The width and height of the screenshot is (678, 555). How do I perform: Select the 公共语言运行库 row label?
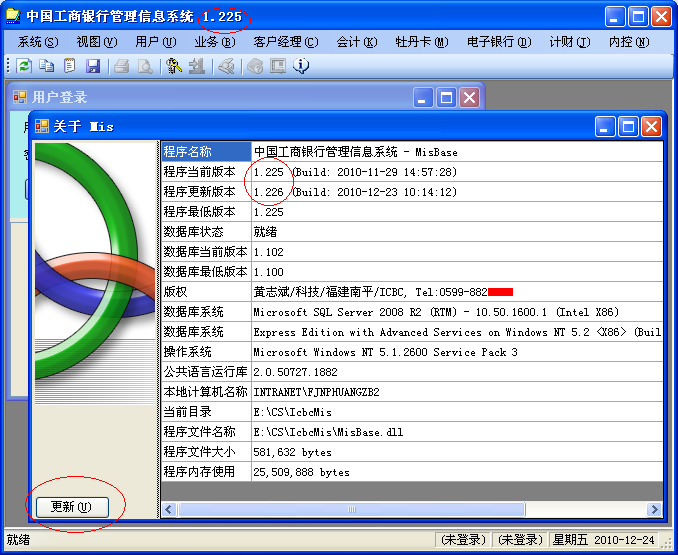(206, 372)
